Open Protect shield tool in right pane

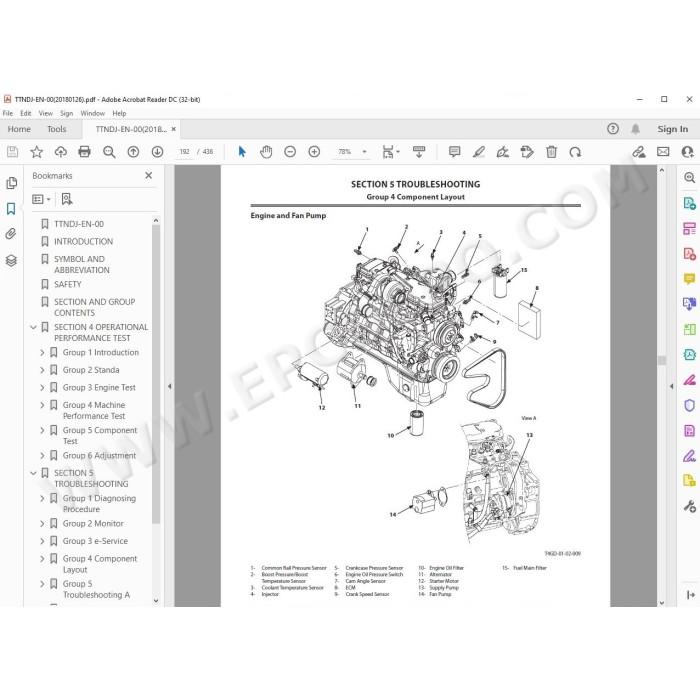point(689,405)
